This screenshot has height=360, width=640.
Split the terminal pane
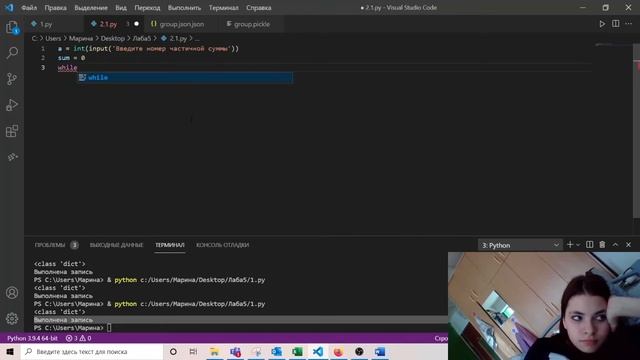pos(589,244)
